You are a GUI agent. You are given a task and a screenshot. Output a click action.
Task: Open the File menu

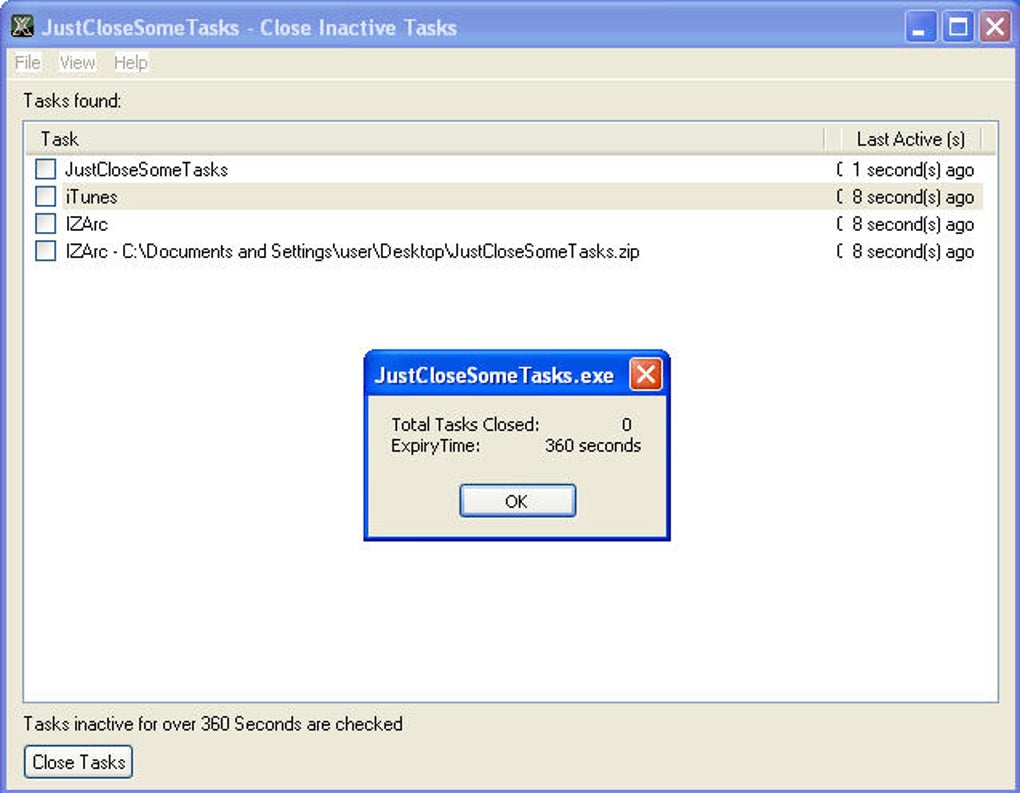pos(27,62)
